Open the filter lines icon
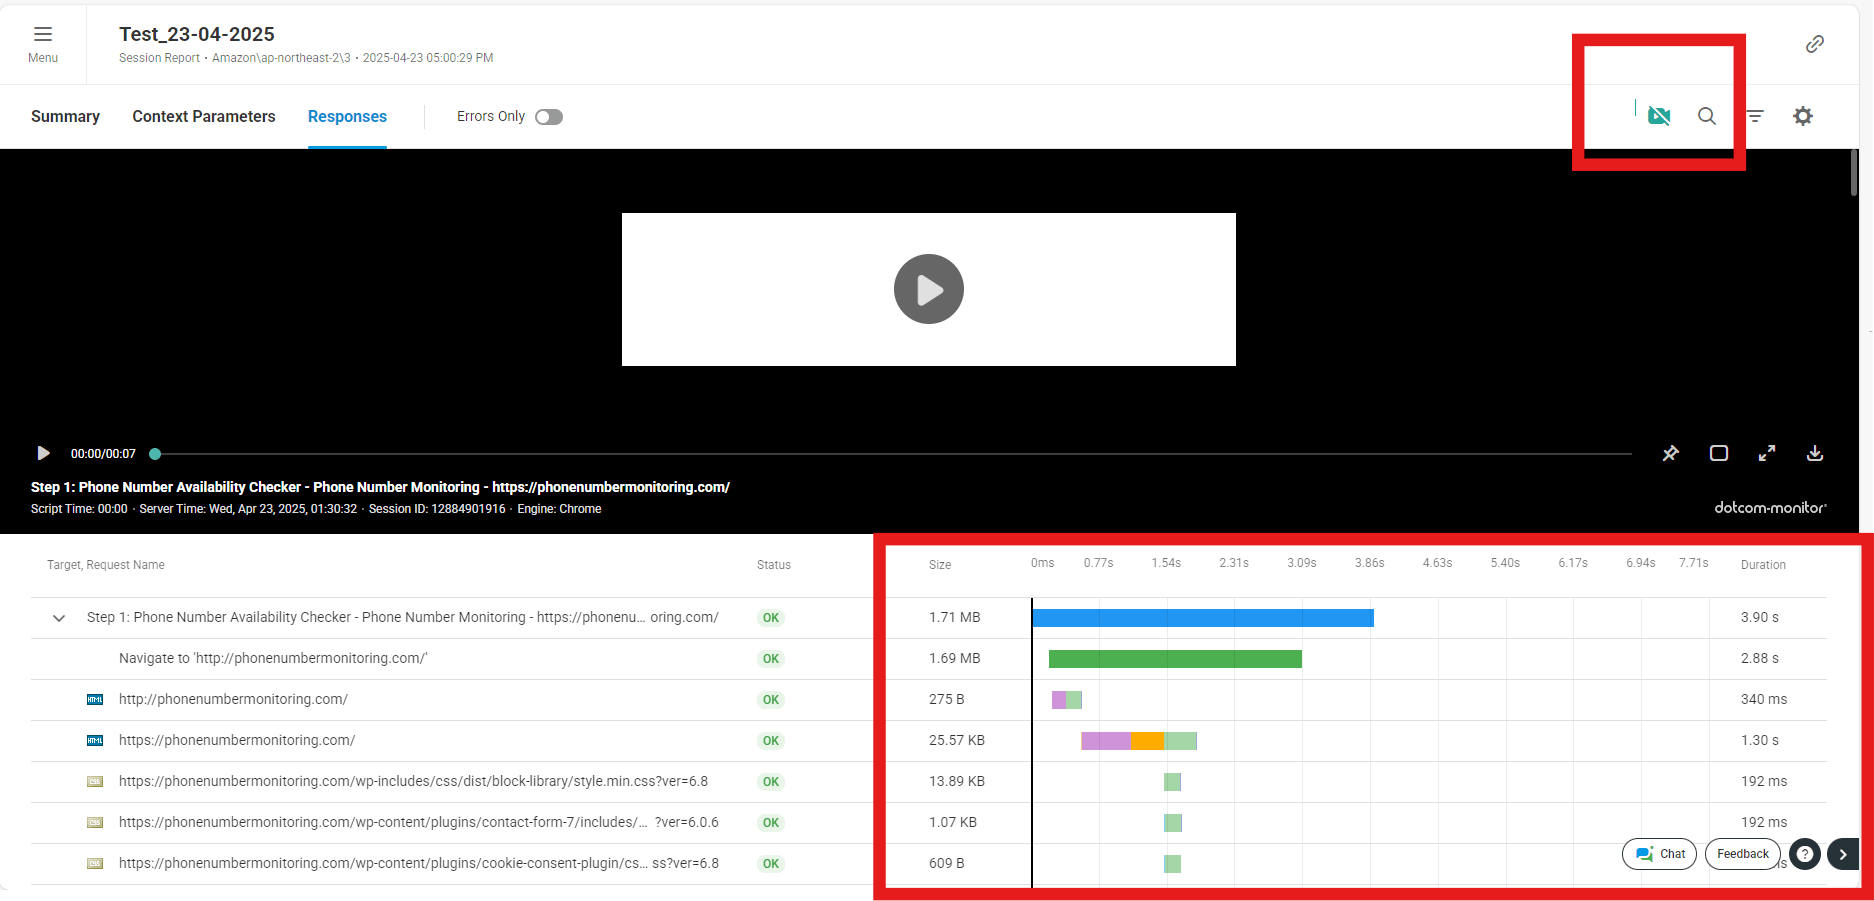The height and width of the screenshot is (901, 1874). (1755, 116)
